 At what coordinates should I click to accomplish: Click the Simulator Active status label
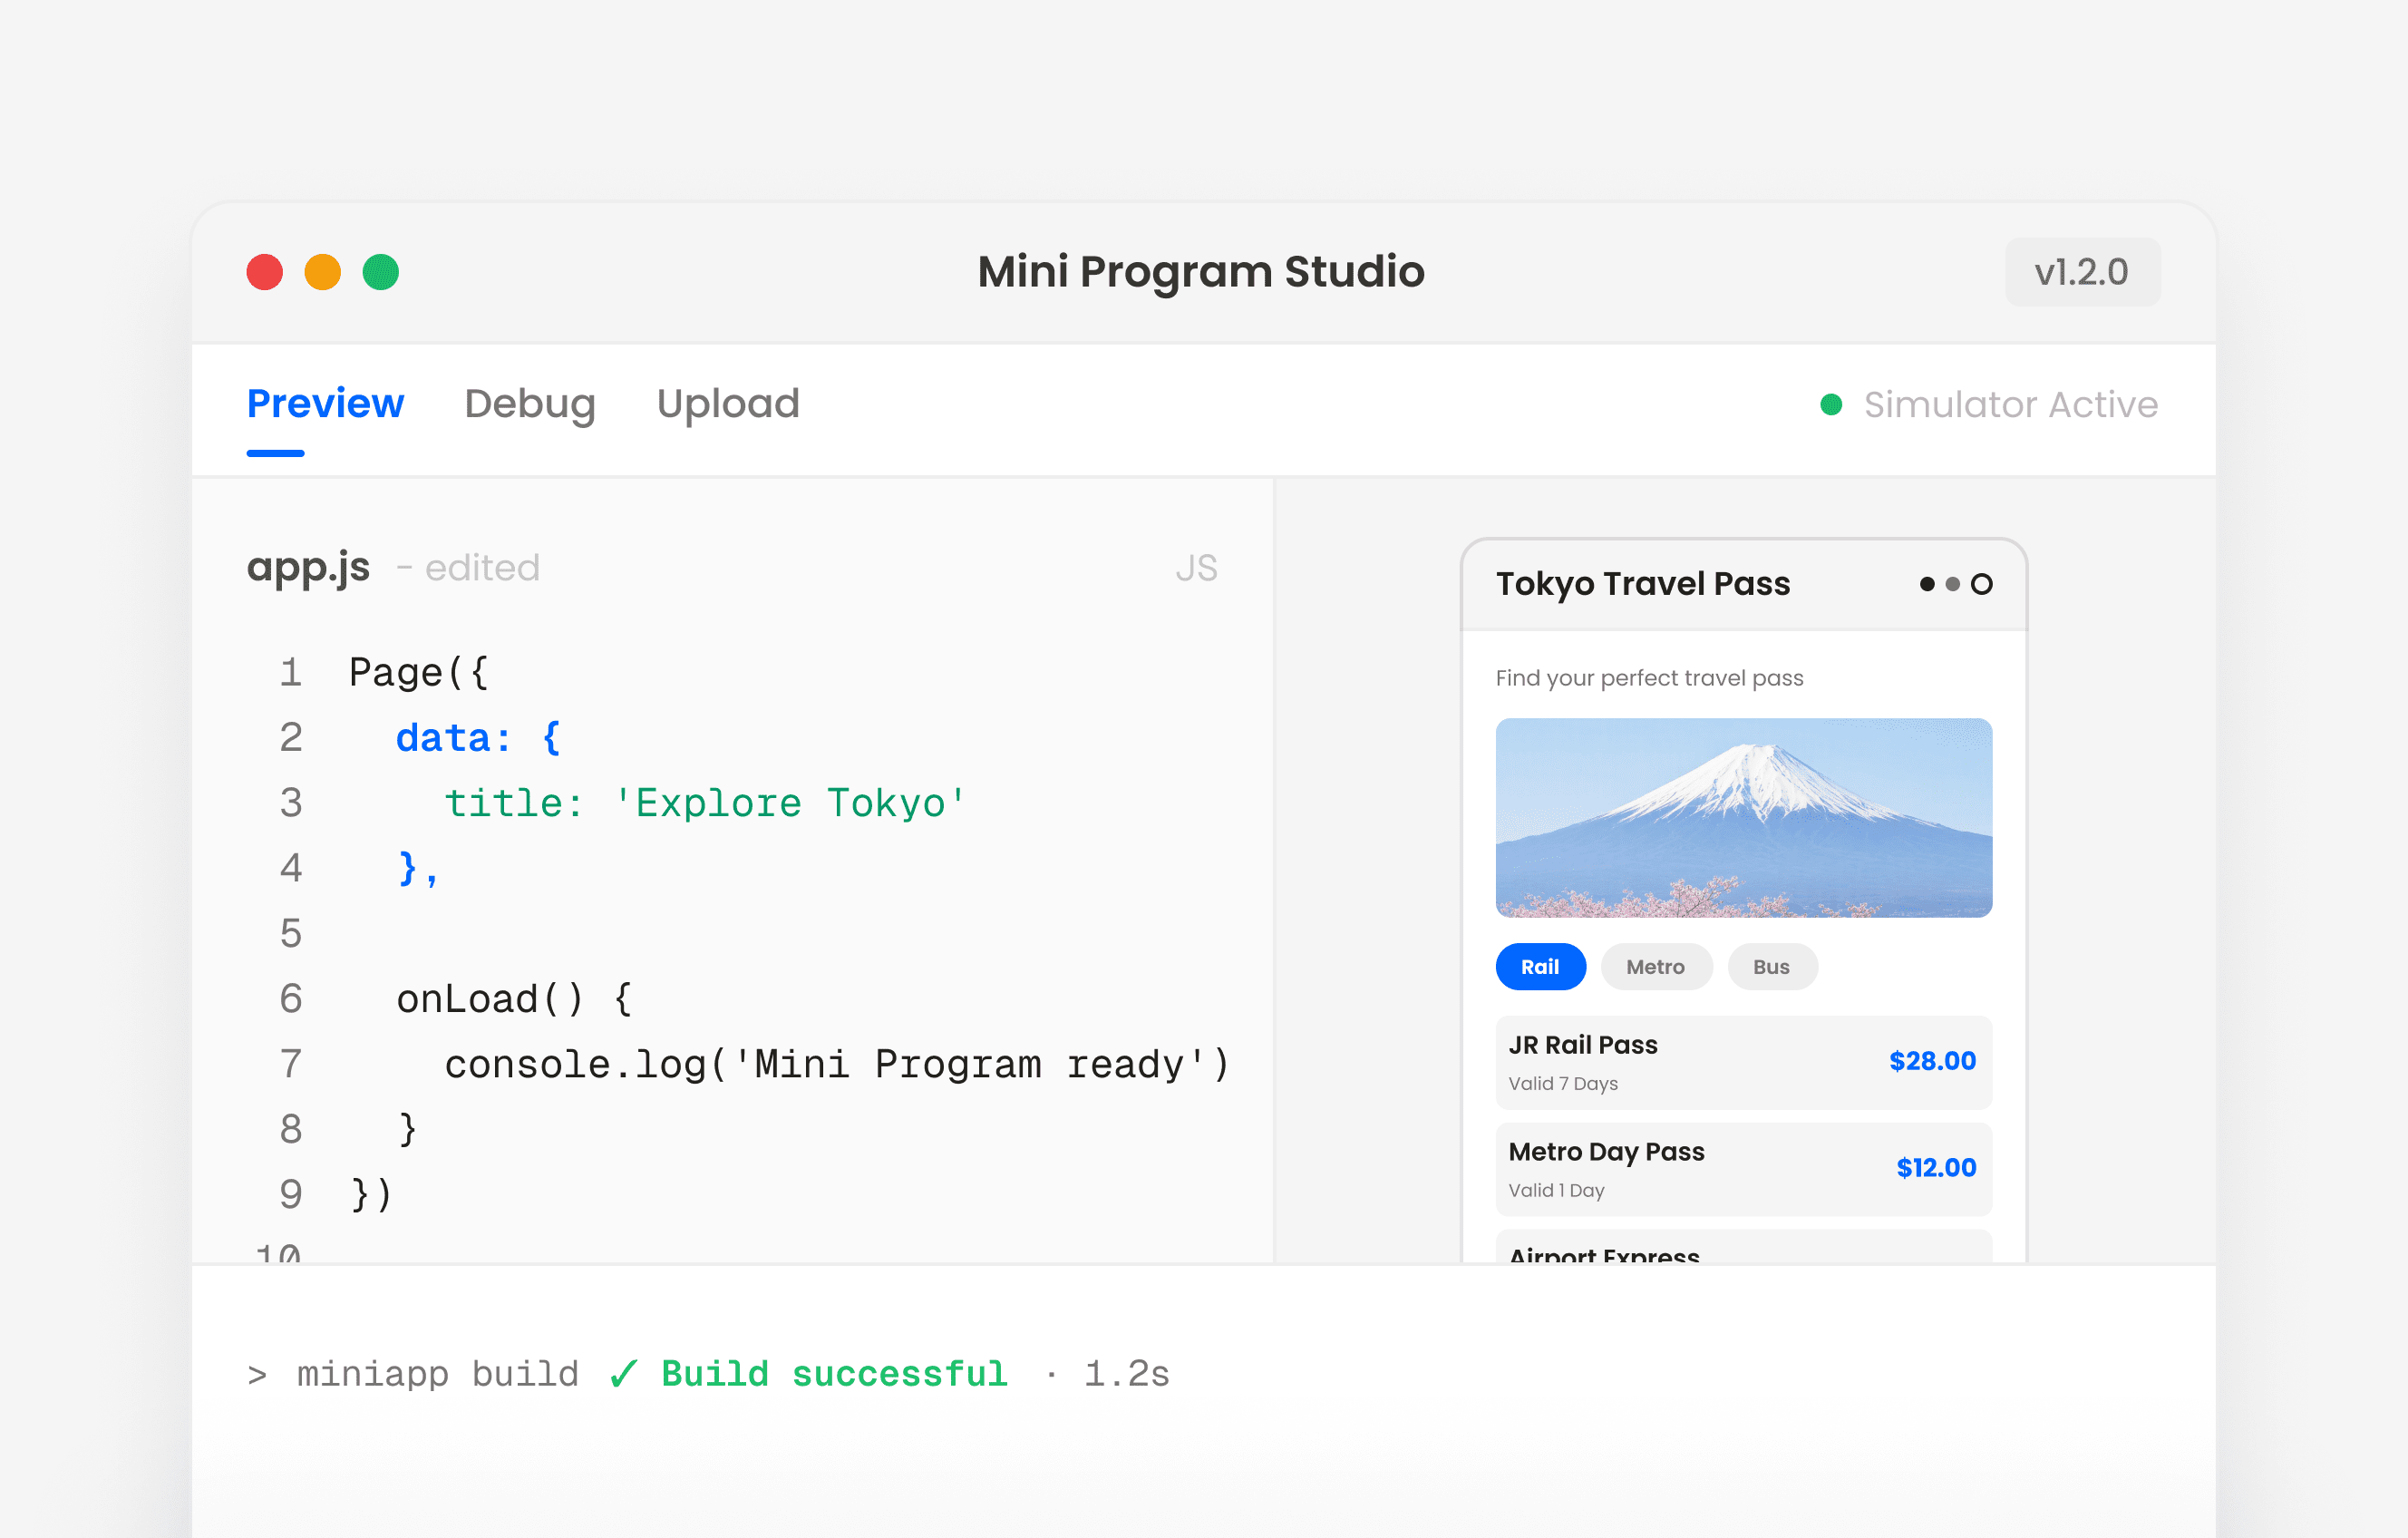pos(2011,404)
